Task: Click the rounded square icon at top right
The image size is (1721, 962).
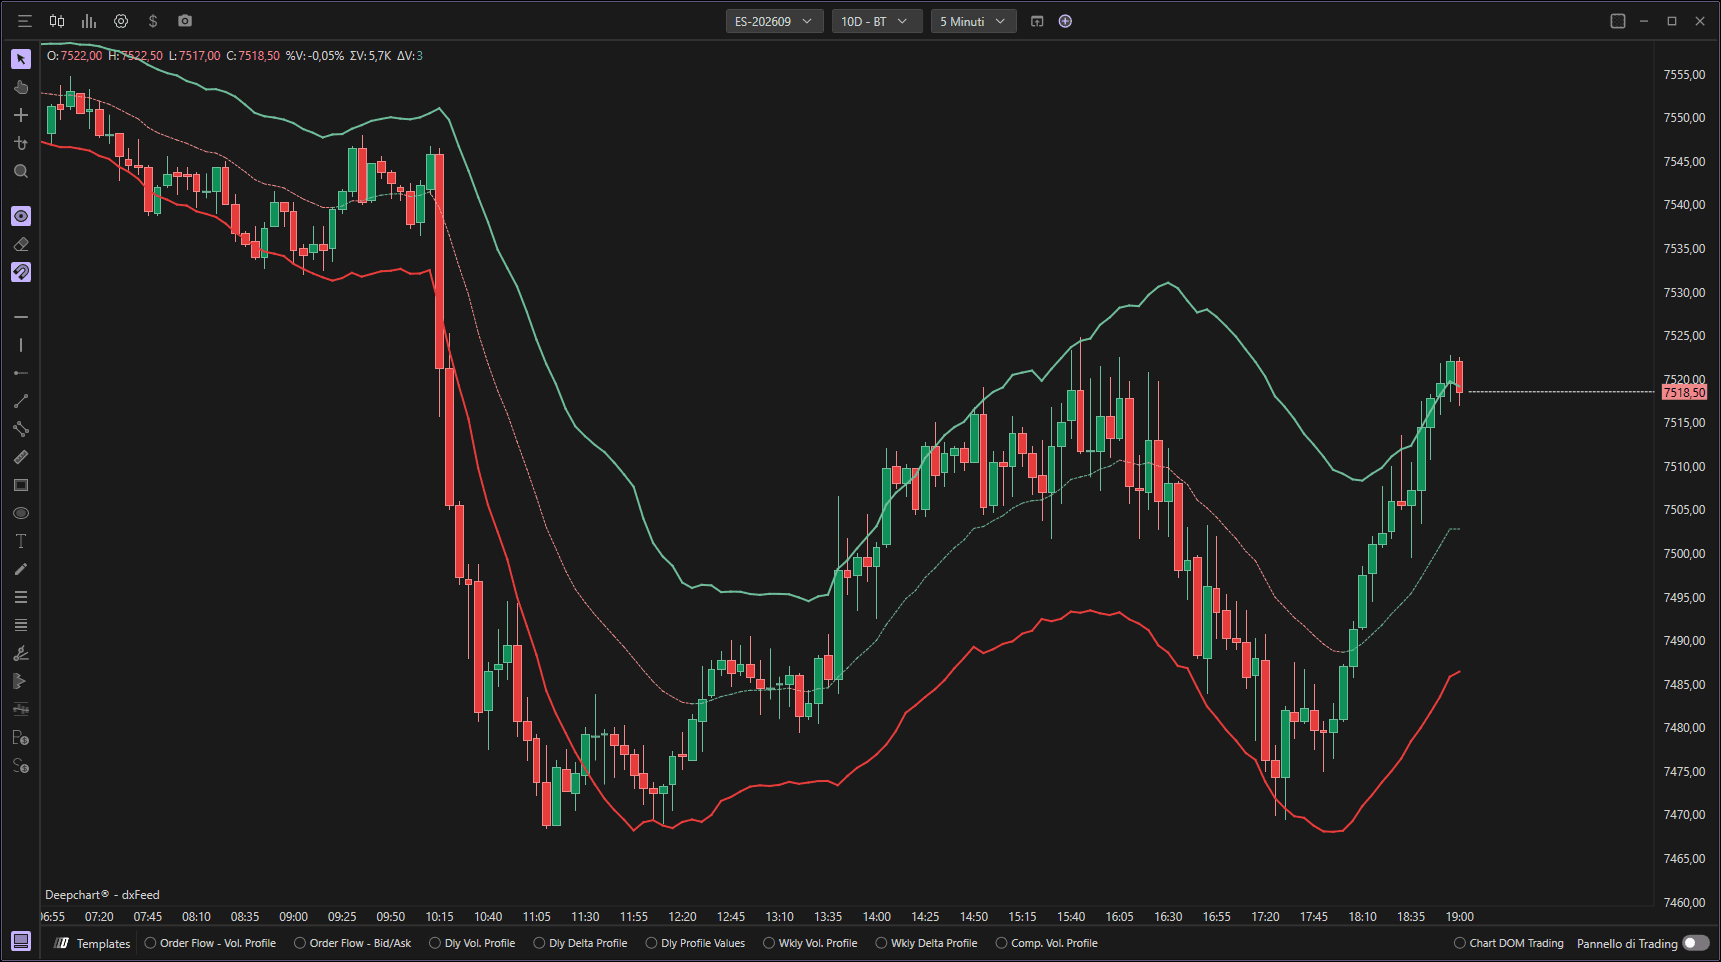Action: (1618, 21)
